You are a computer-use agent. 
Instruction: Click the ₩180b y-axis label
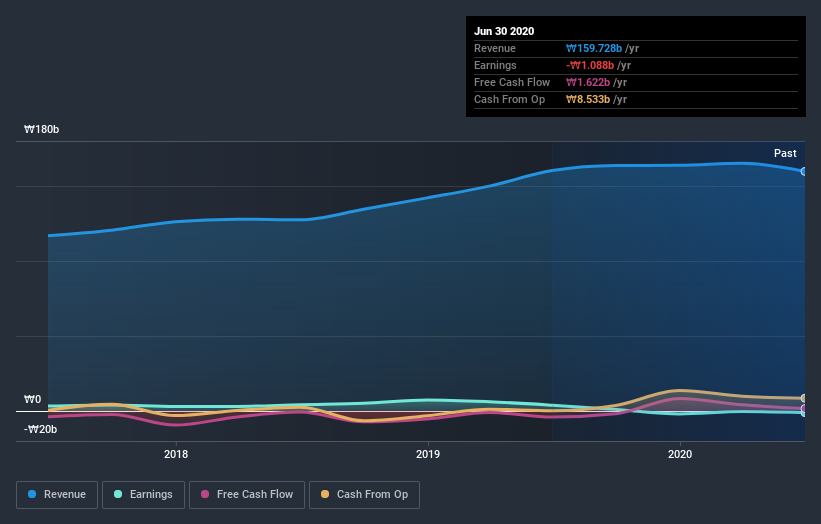pyautogui.click(x=41, y=129)
